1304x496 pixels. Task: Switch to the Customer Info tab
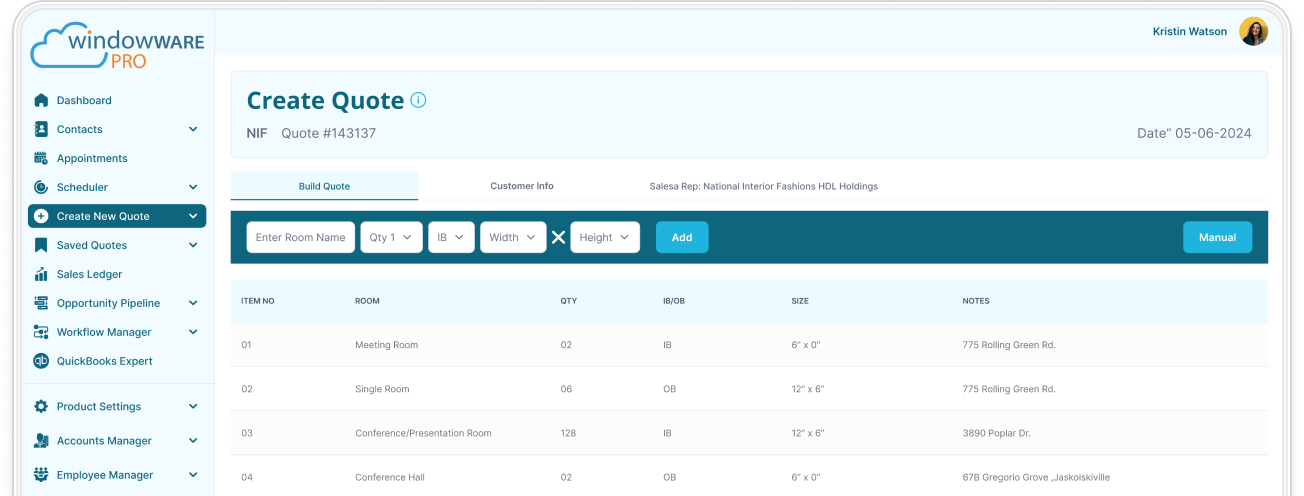521,186
